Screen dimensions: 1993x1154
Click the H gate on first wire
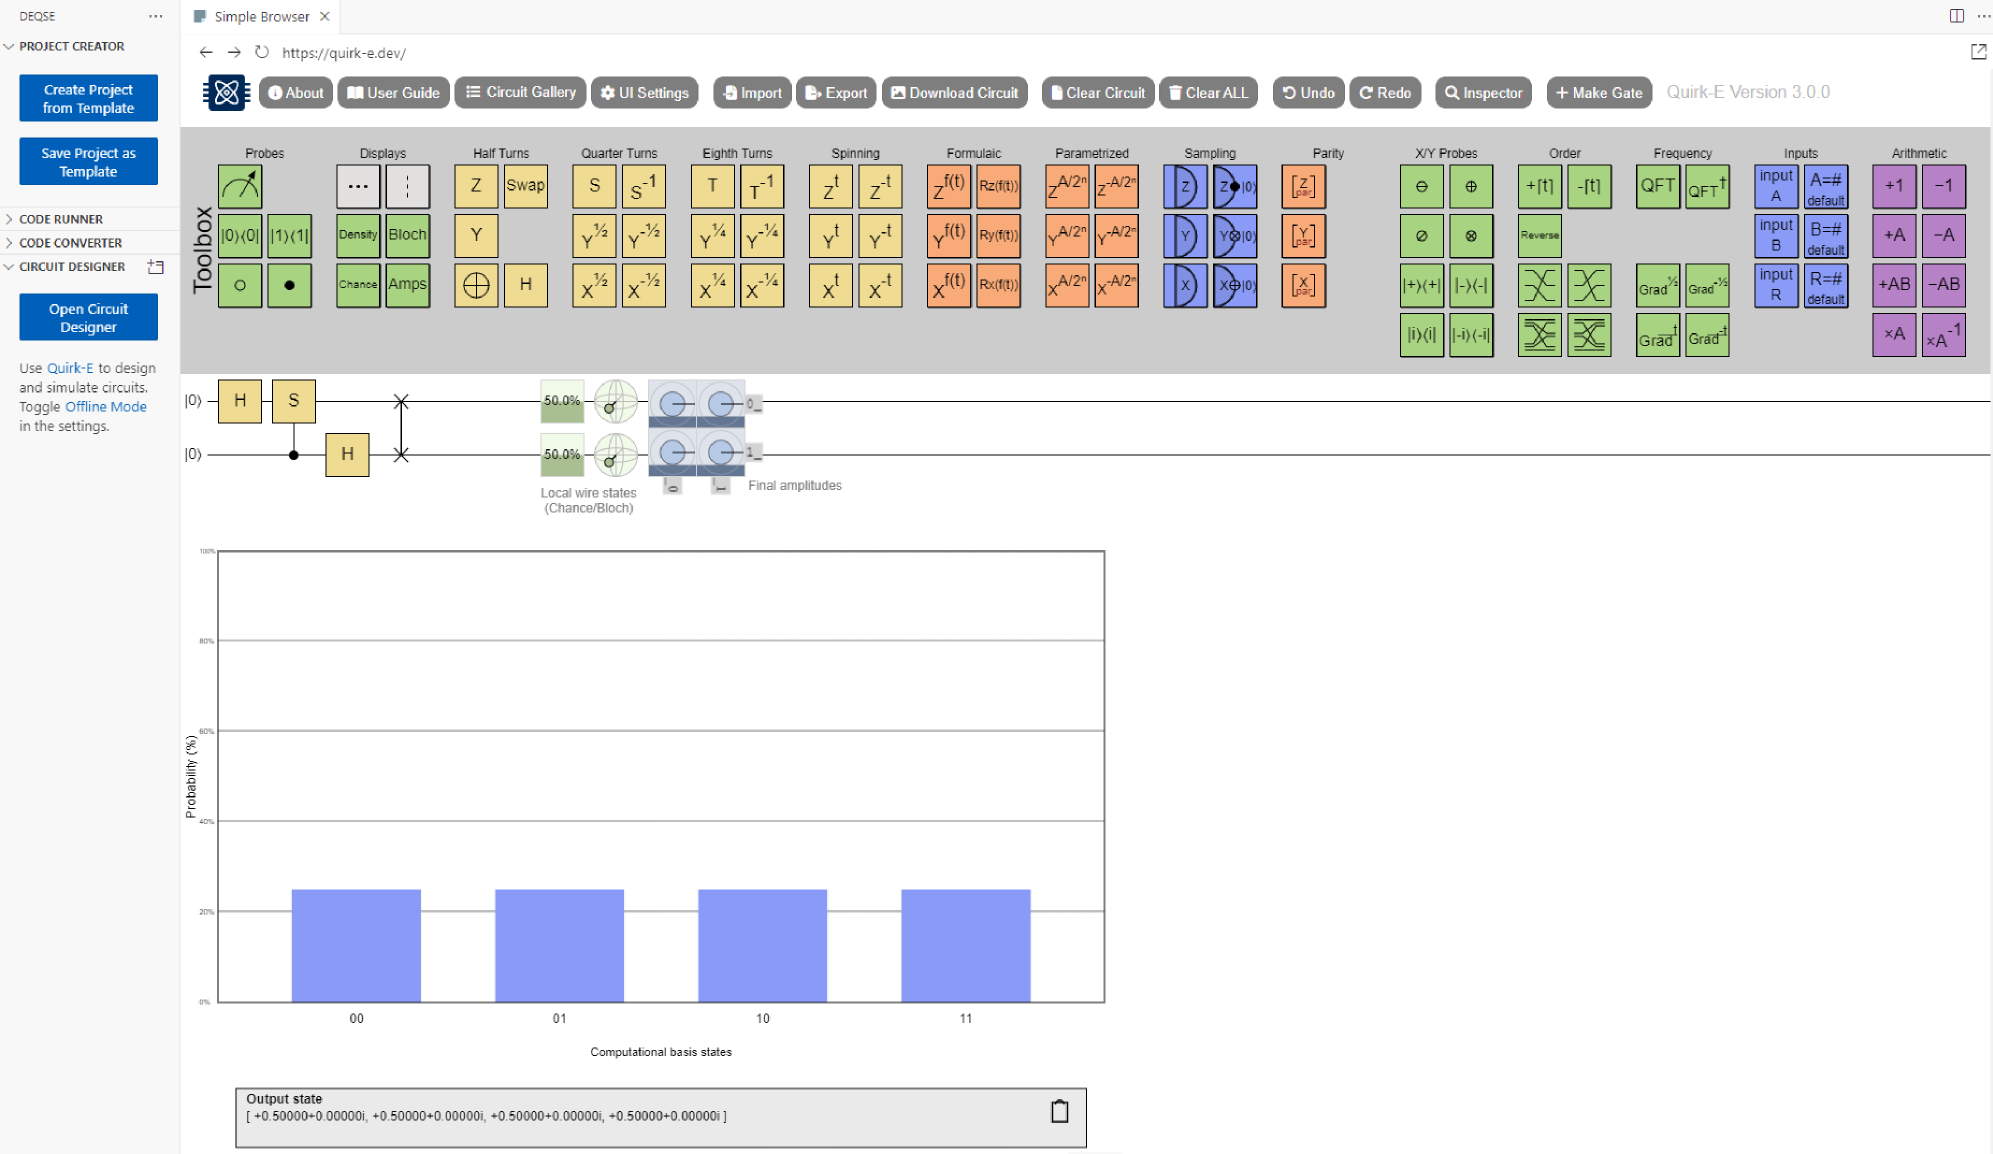[240, 401]
